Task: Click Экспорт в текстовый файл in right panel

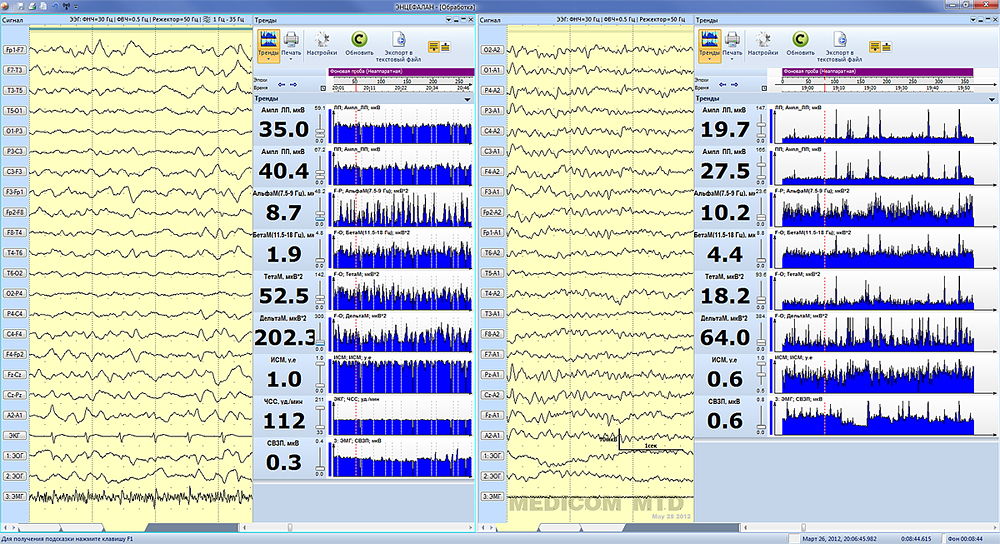Action: [839, 46]
